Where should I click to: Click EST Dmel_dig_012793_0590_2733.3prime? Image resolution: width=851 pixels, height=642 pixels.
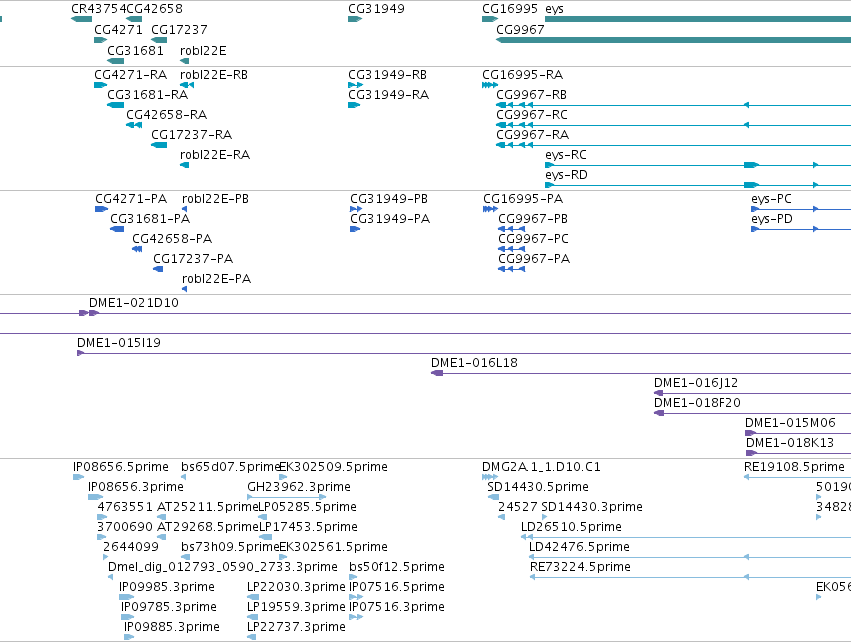[x=223, y=568]
